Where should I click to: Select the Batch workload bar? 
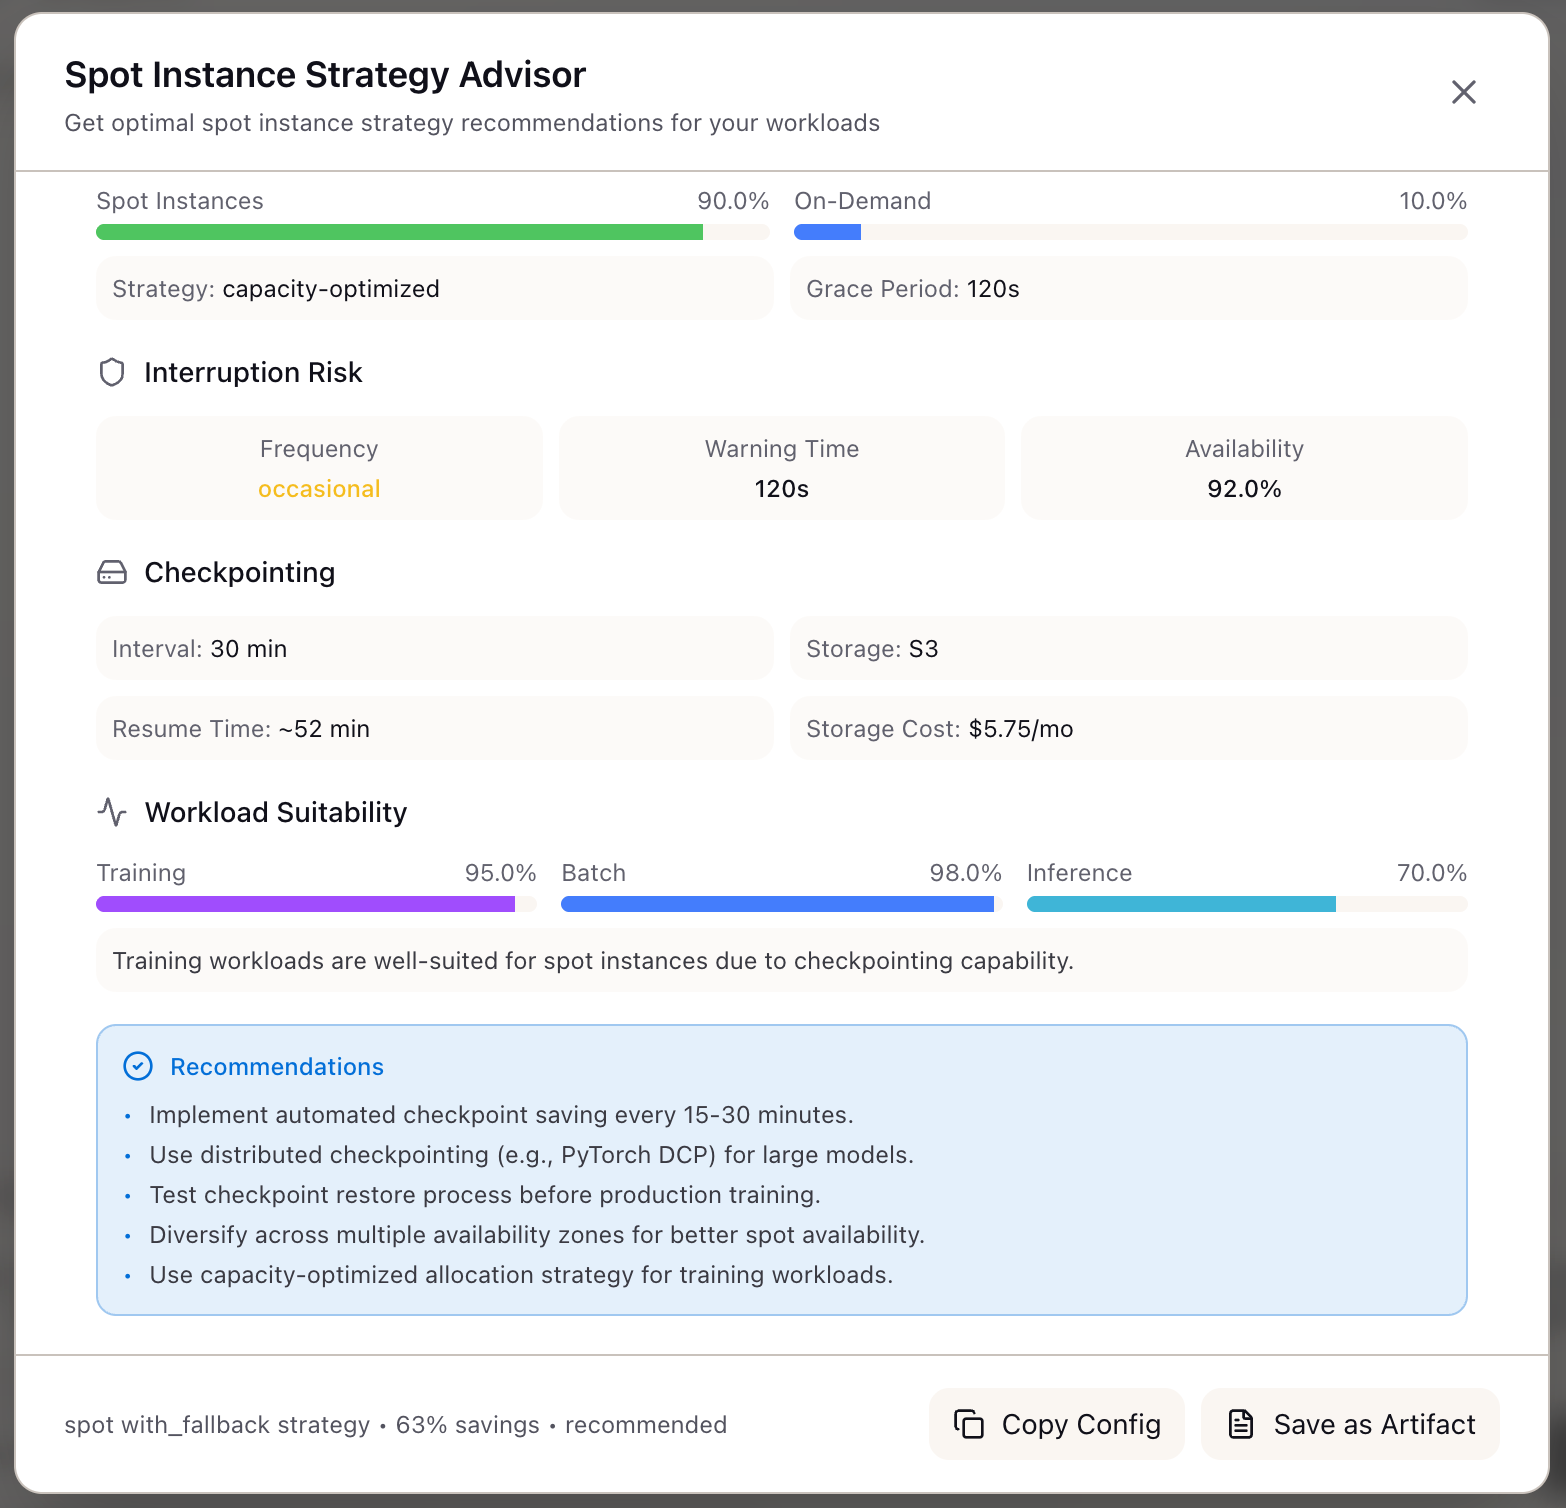click(x=778, y=903)
